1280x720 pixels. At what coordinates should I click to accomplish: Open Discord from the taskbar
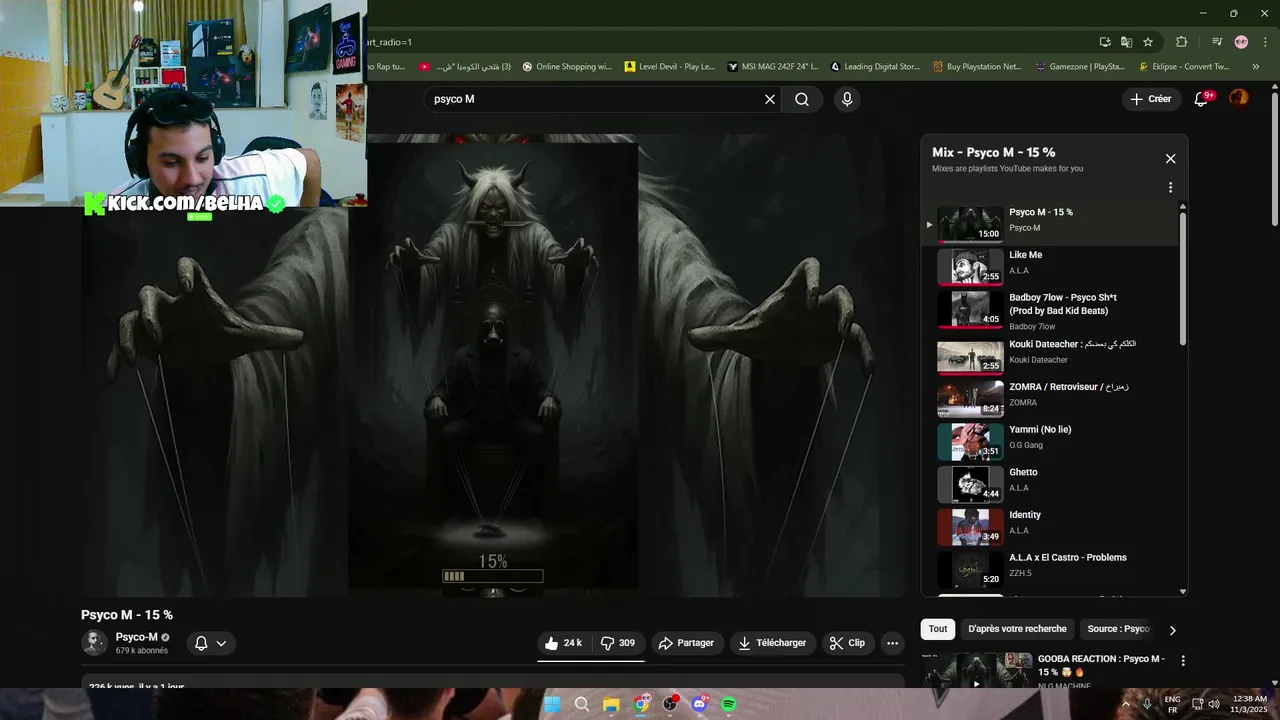click(x=699, y=704)
